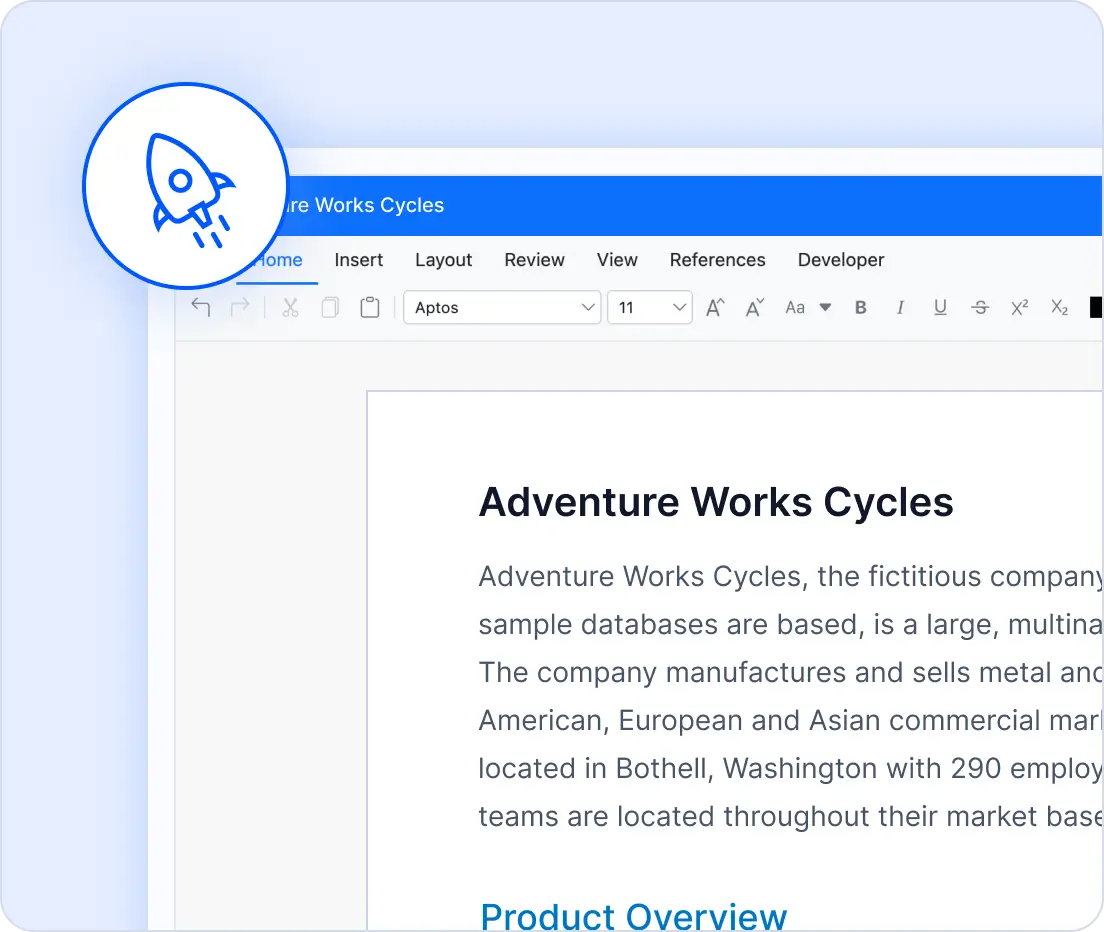Open the References tab
Viewport: 1104px width, 932px height.
717,260
